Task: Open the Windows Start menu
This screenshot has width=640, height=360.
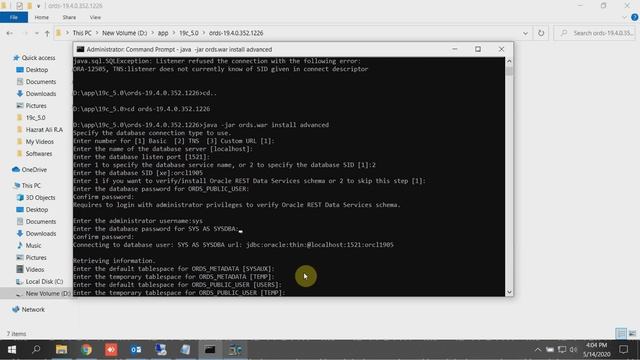Action: (12, 350)
